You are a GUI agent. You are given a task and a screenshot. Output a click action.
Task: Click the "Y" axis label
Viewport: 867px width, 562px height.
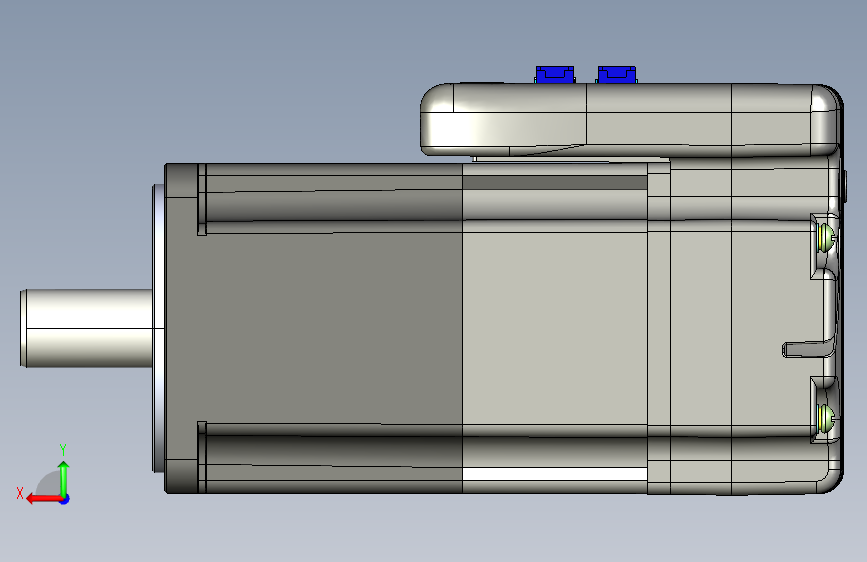[63, 450]
